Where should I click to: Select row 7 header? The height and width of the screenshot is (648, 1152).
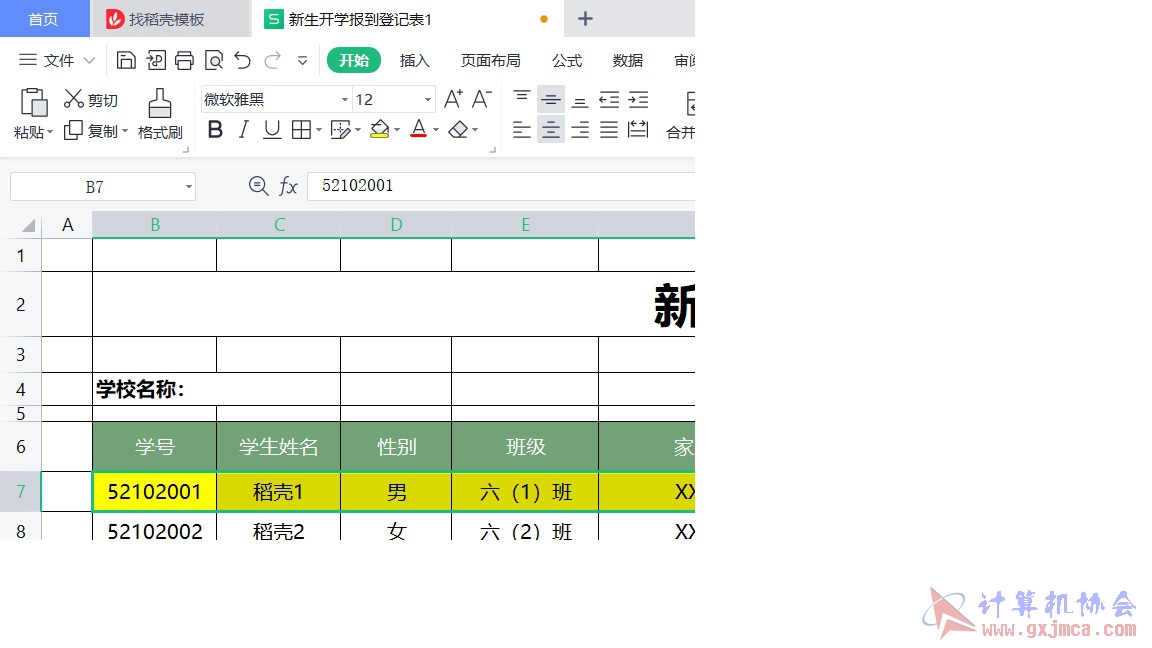[x=21, y=492]
